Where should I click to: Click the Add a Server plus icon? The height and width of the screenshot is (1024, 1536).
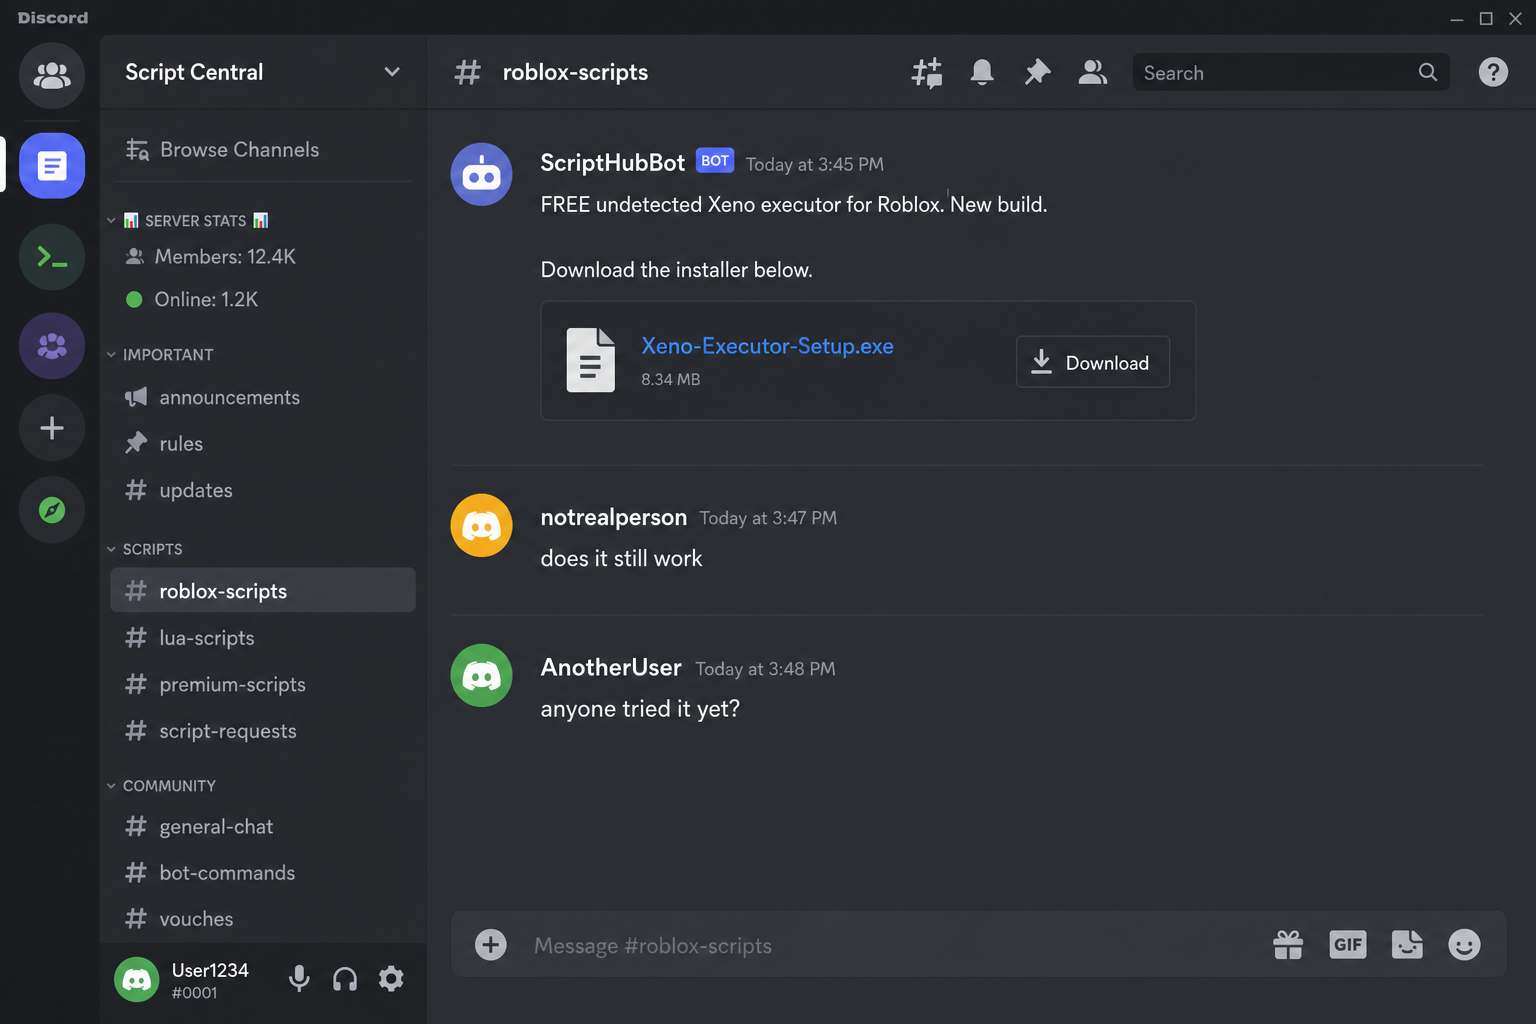tap(52, 428)
